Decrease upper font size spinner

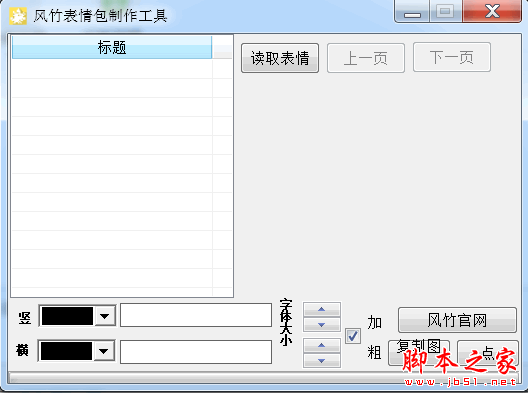pyautogui.click(x=322, y=324)
